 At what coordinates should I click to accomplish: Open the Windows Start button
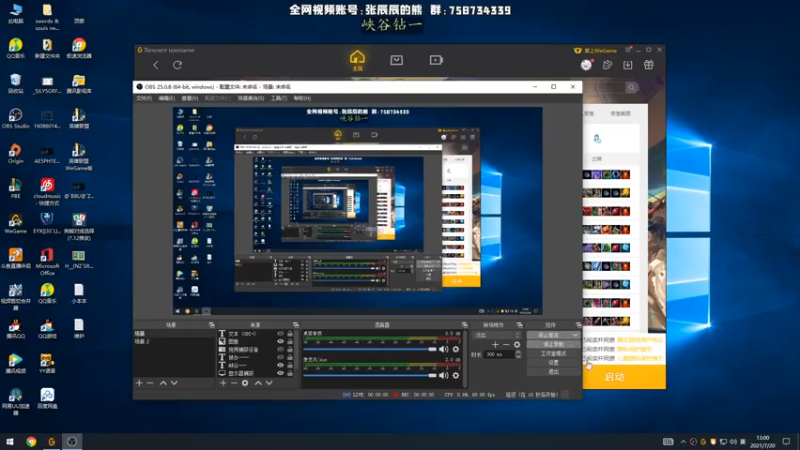click(9, 441)
